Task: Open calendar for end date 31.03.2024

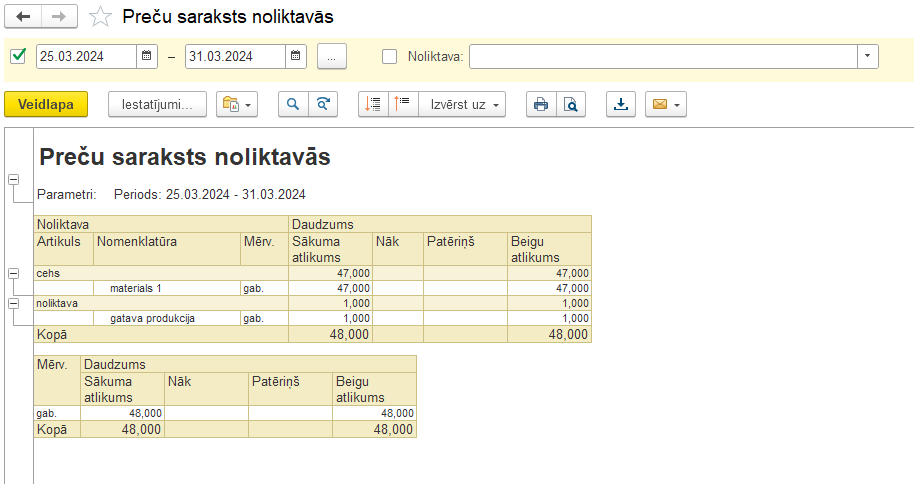Action: pos(296,56)
